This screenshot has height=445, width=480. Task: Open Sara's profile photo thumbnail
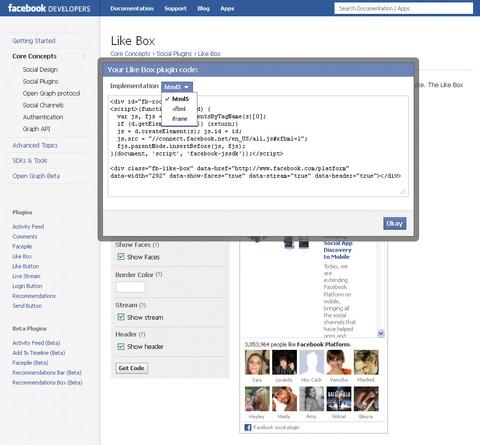(x=257, y=363)
